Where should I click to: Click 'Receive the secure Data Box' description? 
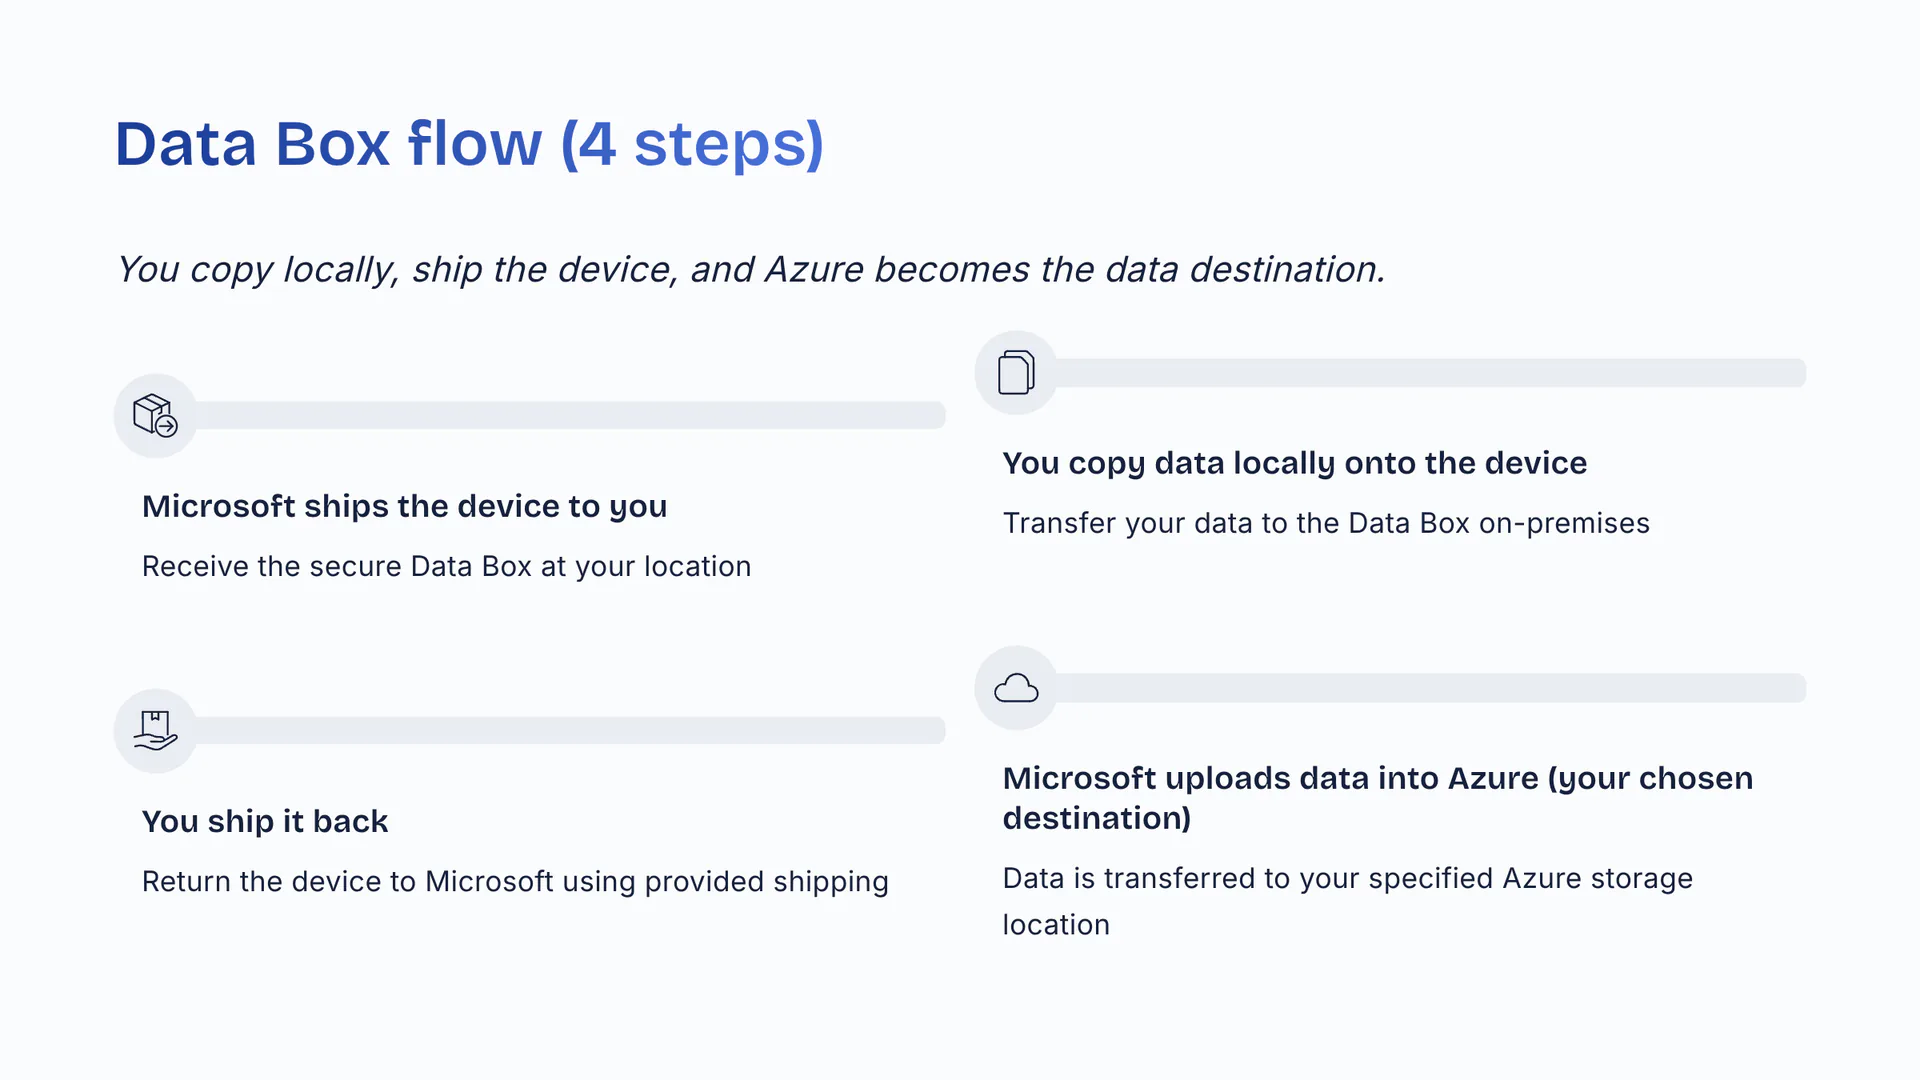click(x=446, y=566)
